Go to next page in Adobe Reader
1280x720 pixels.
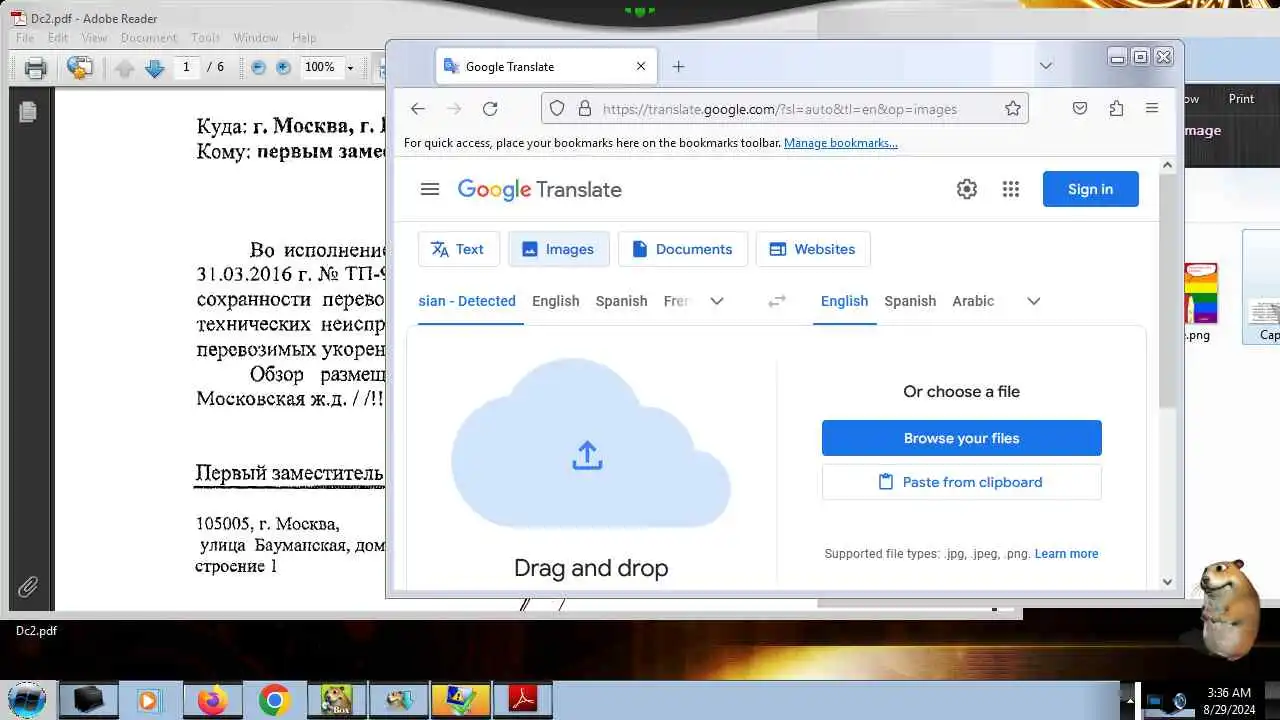154,68
